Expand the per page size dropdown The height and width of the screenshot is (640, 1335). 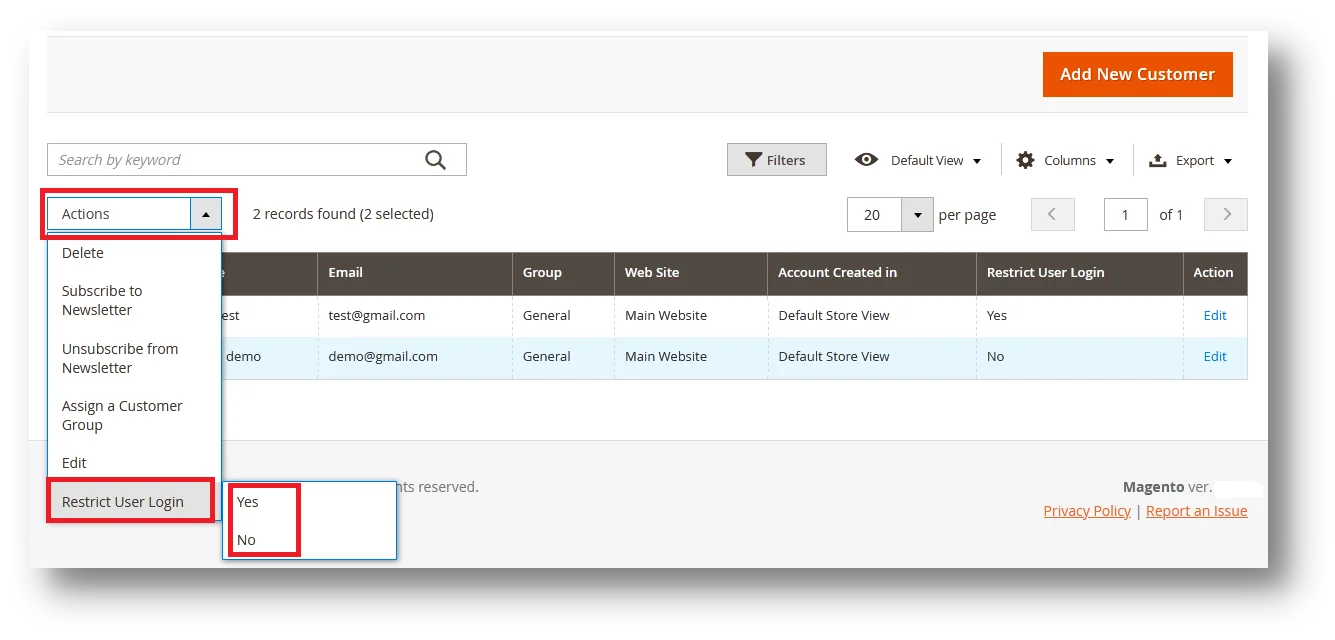917,215
